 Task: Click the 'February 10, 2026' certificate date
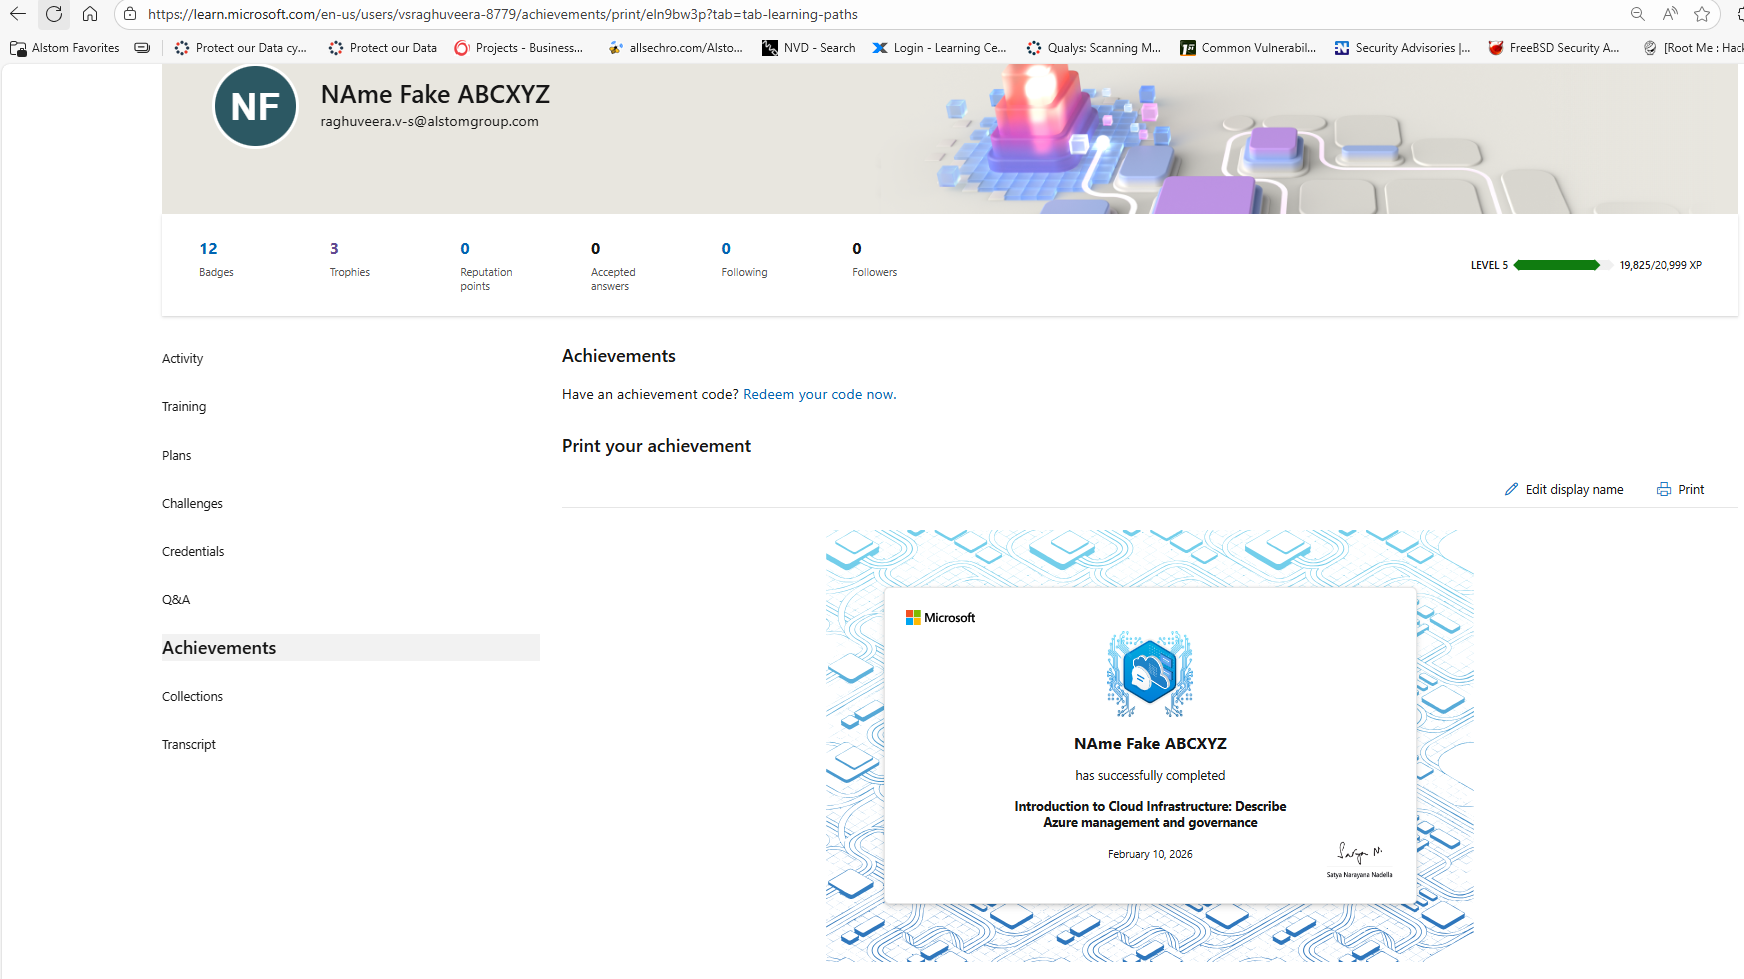coord(1150,855)
